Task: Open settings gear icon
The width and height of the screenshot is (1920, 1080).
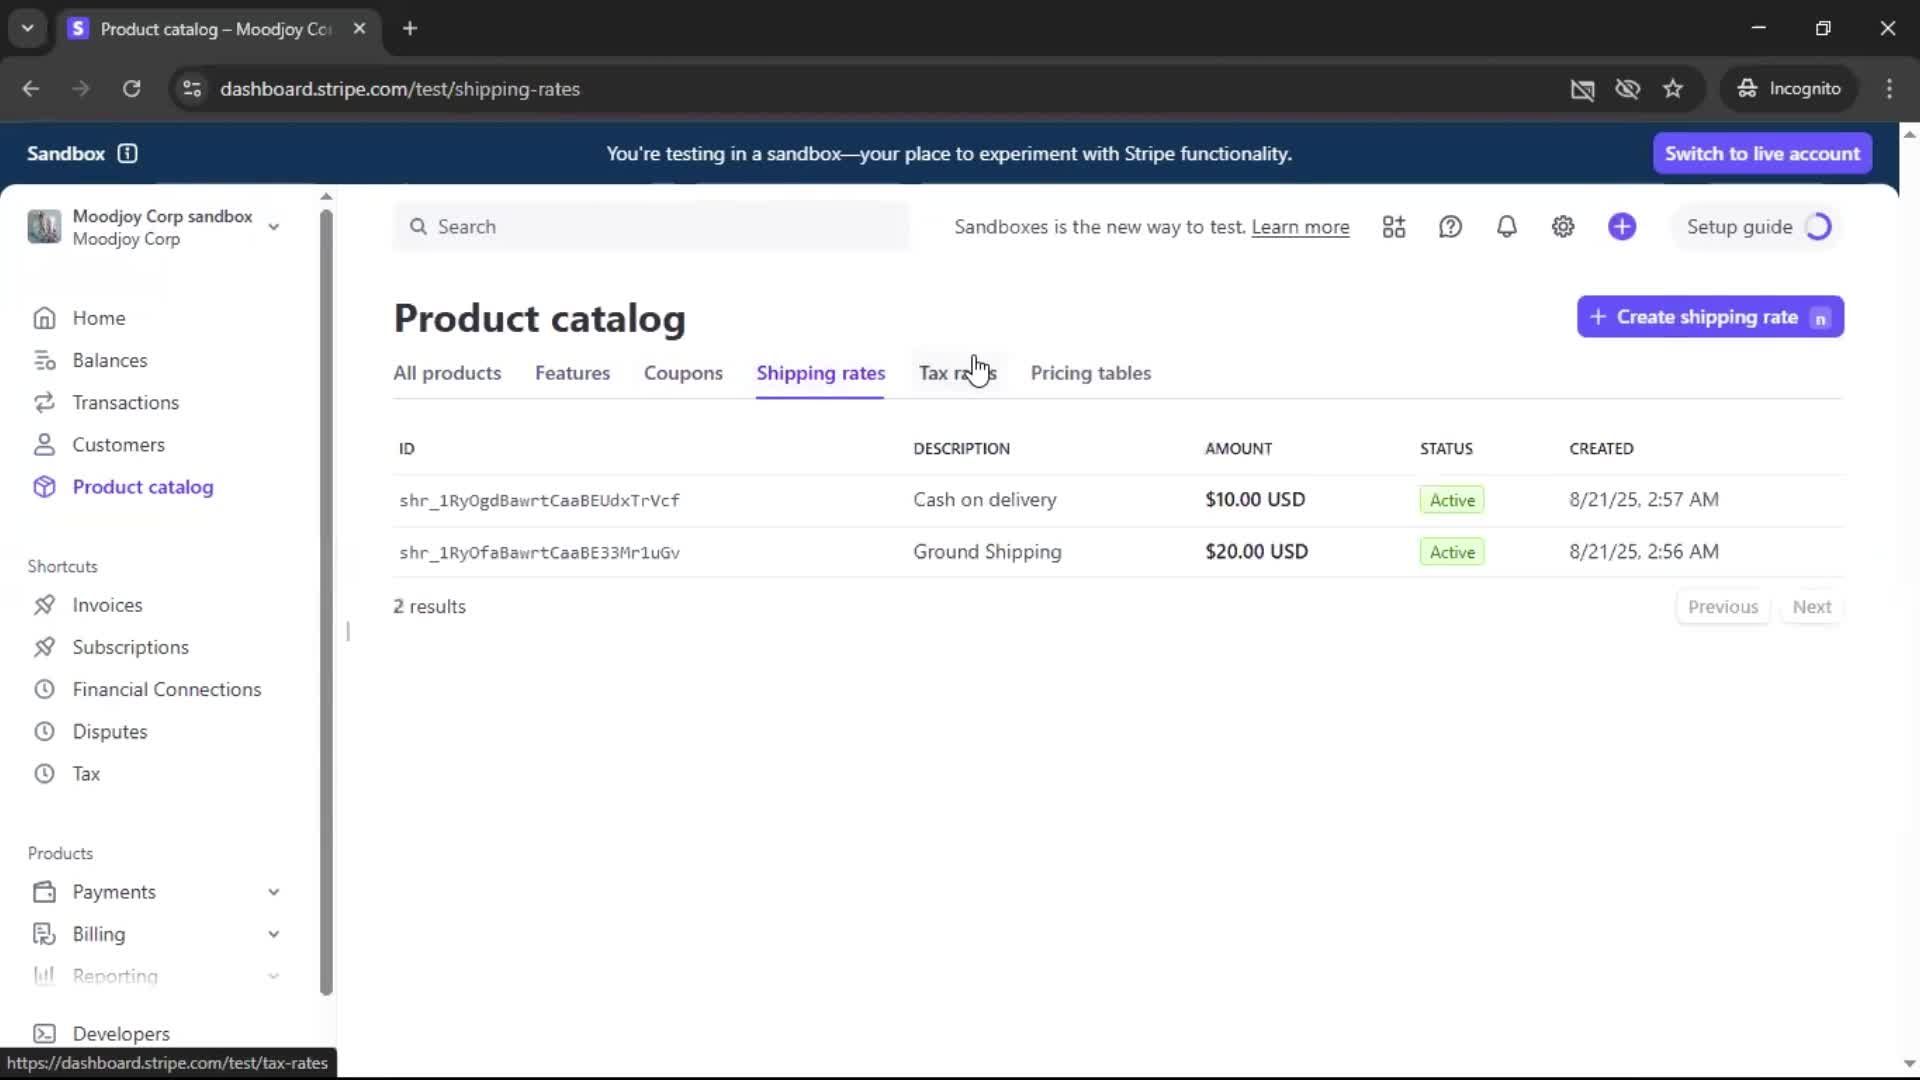Action: 1563,227
